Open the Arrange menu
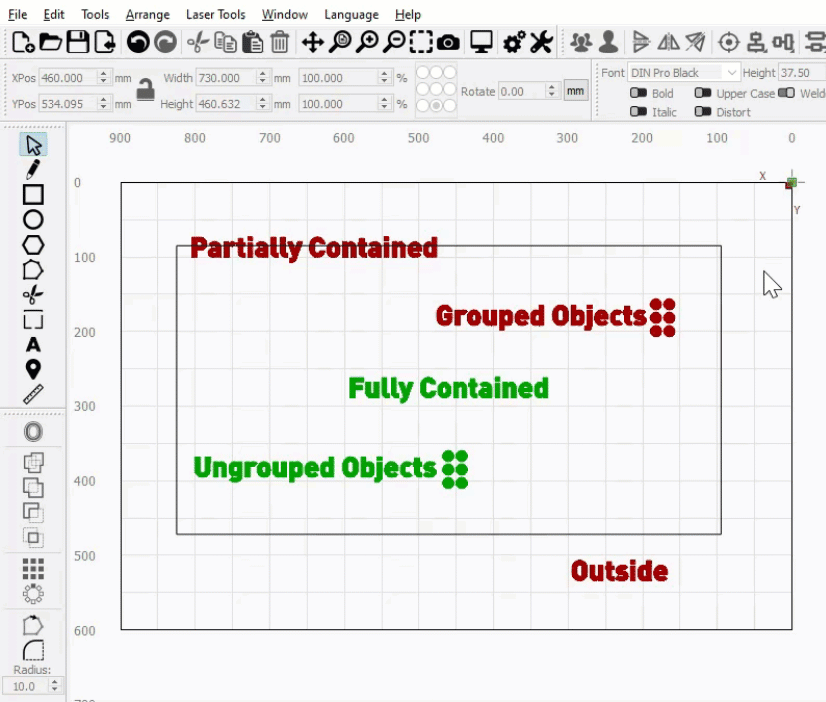 (147, 15)
